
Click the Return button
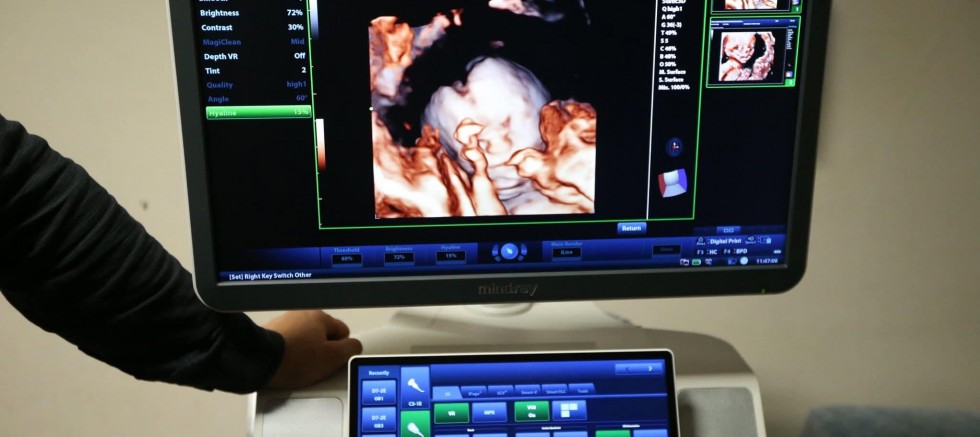(x=631, y=228)
